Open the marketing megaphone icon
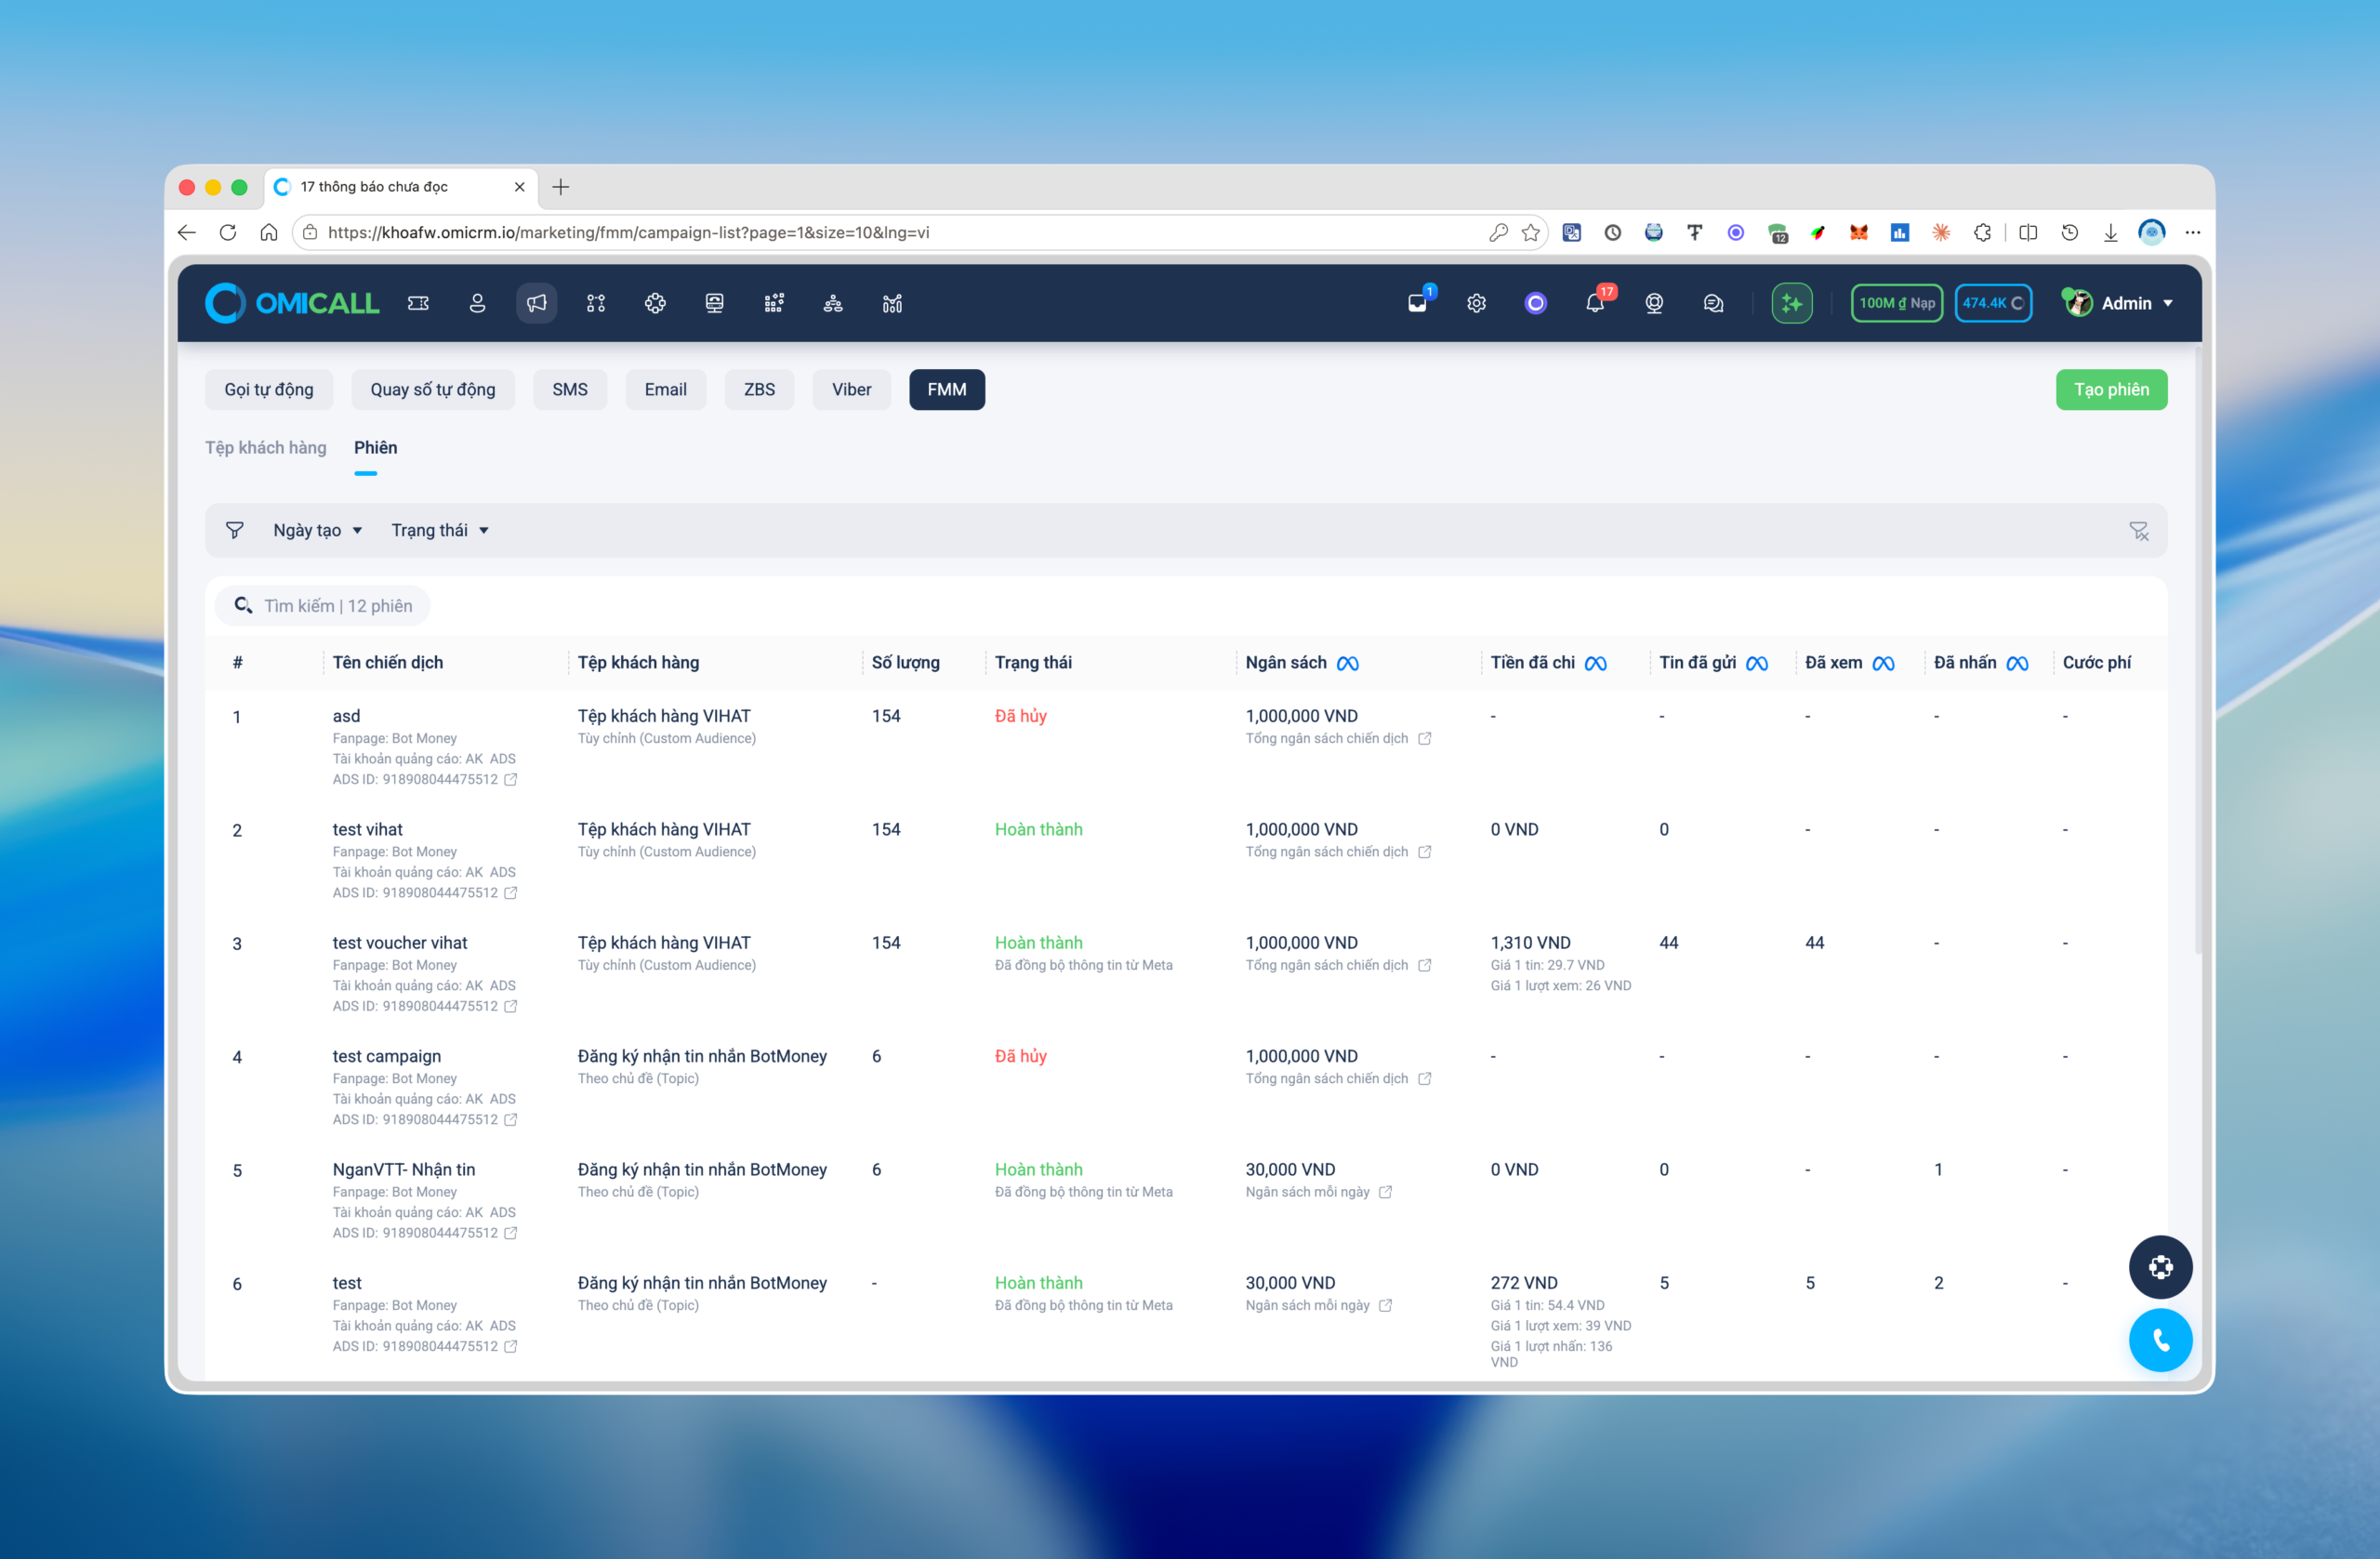The width and height of the screenshot is (2380, 1559). coord(537,303)
